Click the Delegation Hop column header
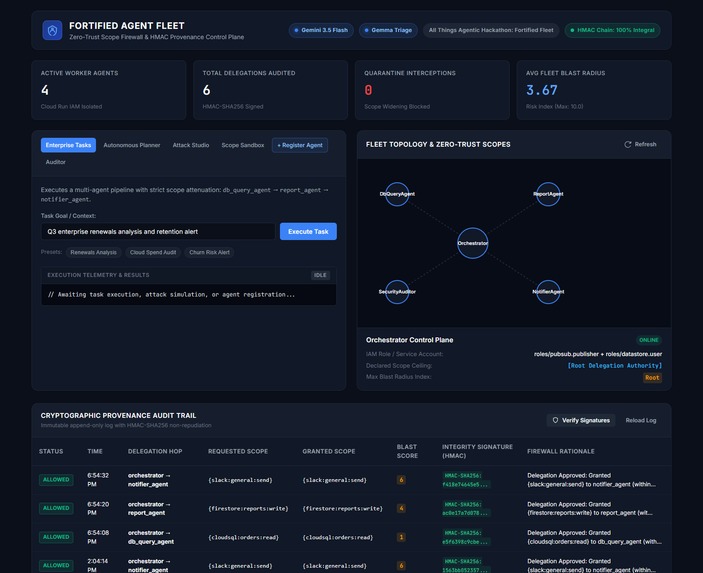Screen dimensions: 703x573 tap(155, 451)
